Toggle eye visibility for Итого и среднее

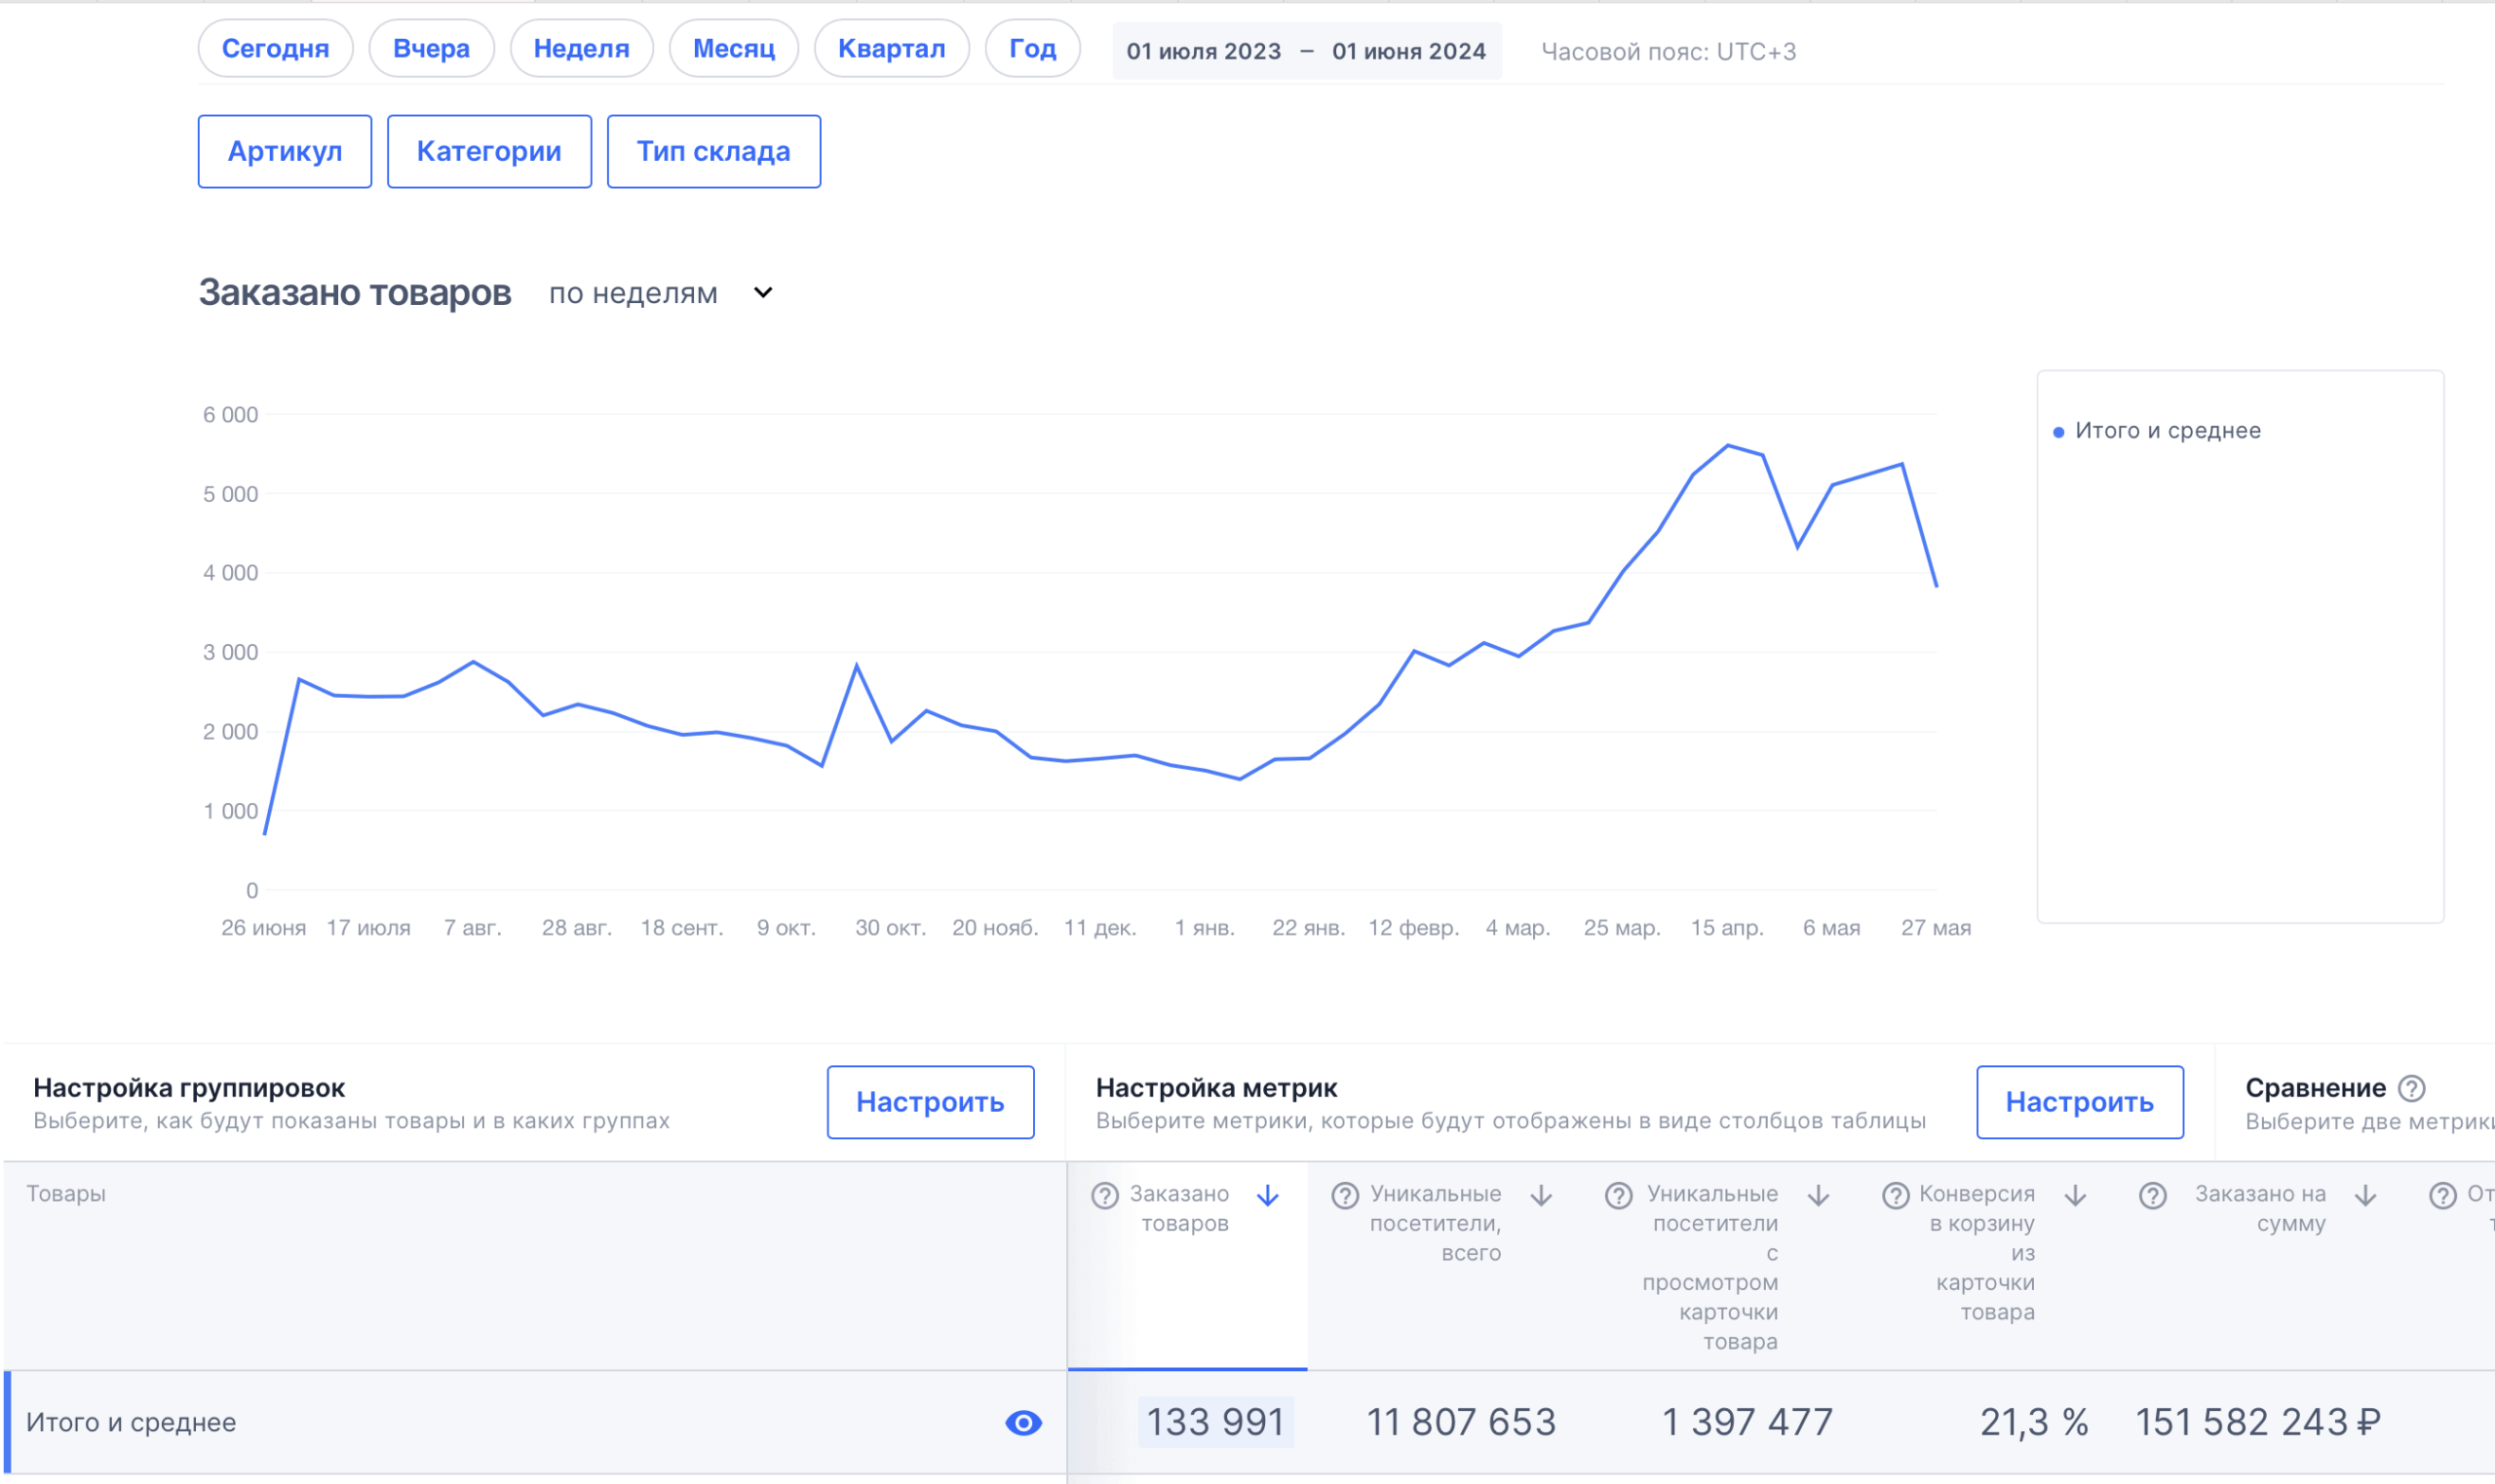pyautogui.click(x=1023, y=1422)
